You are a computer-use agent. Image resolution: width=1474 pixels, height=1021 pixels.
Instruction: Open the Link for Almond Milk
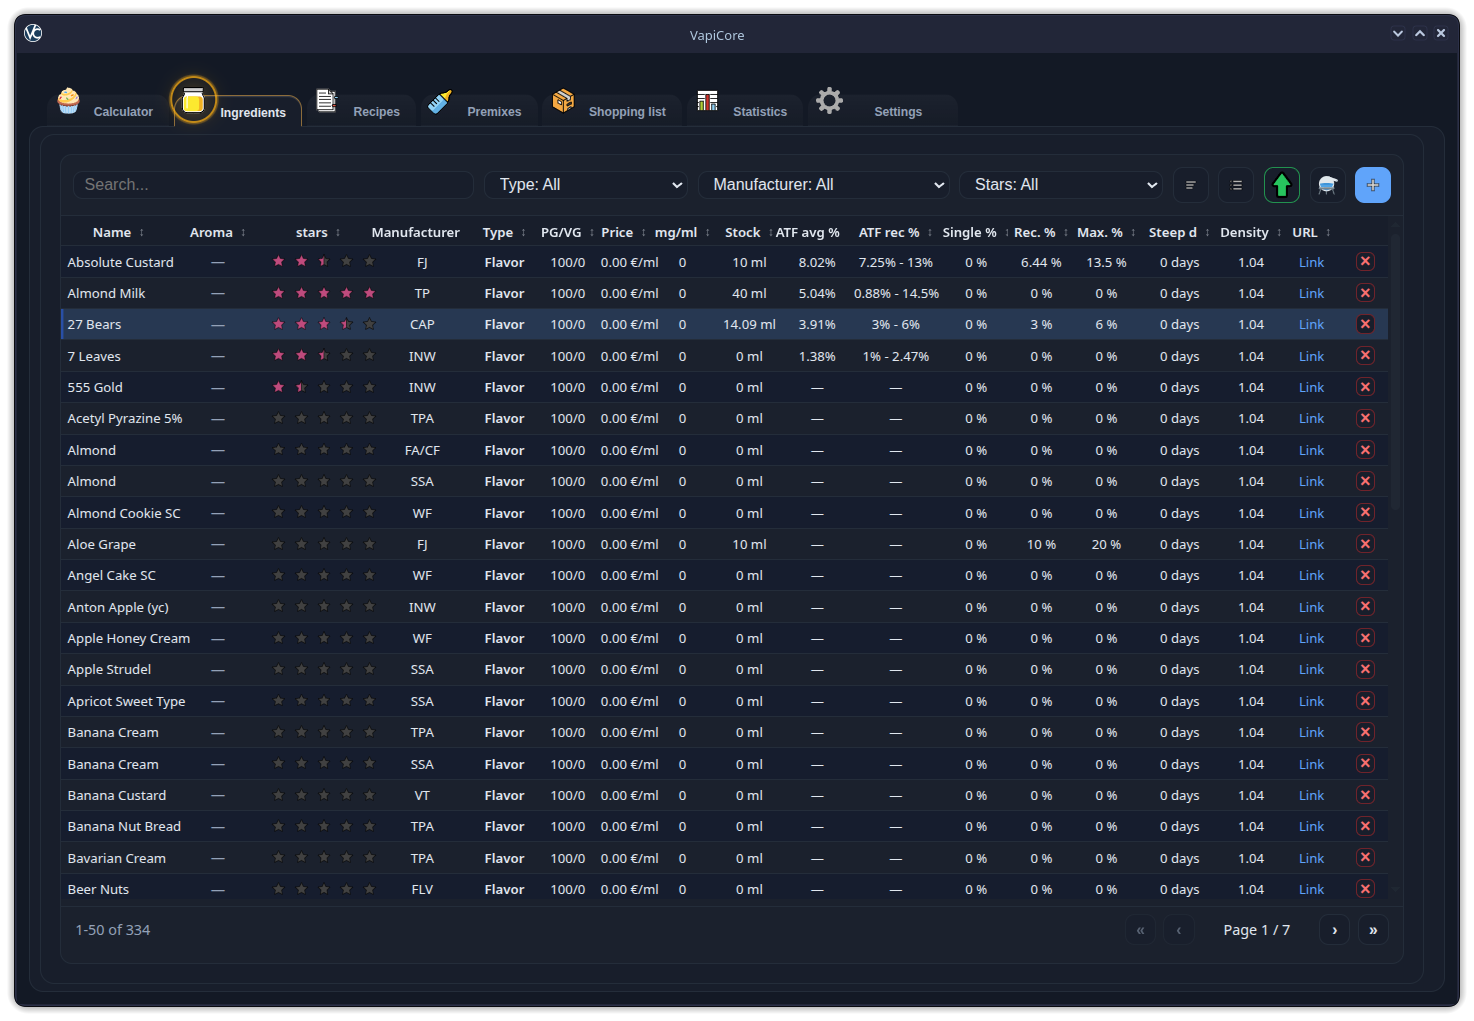[x=1310, y=293]
